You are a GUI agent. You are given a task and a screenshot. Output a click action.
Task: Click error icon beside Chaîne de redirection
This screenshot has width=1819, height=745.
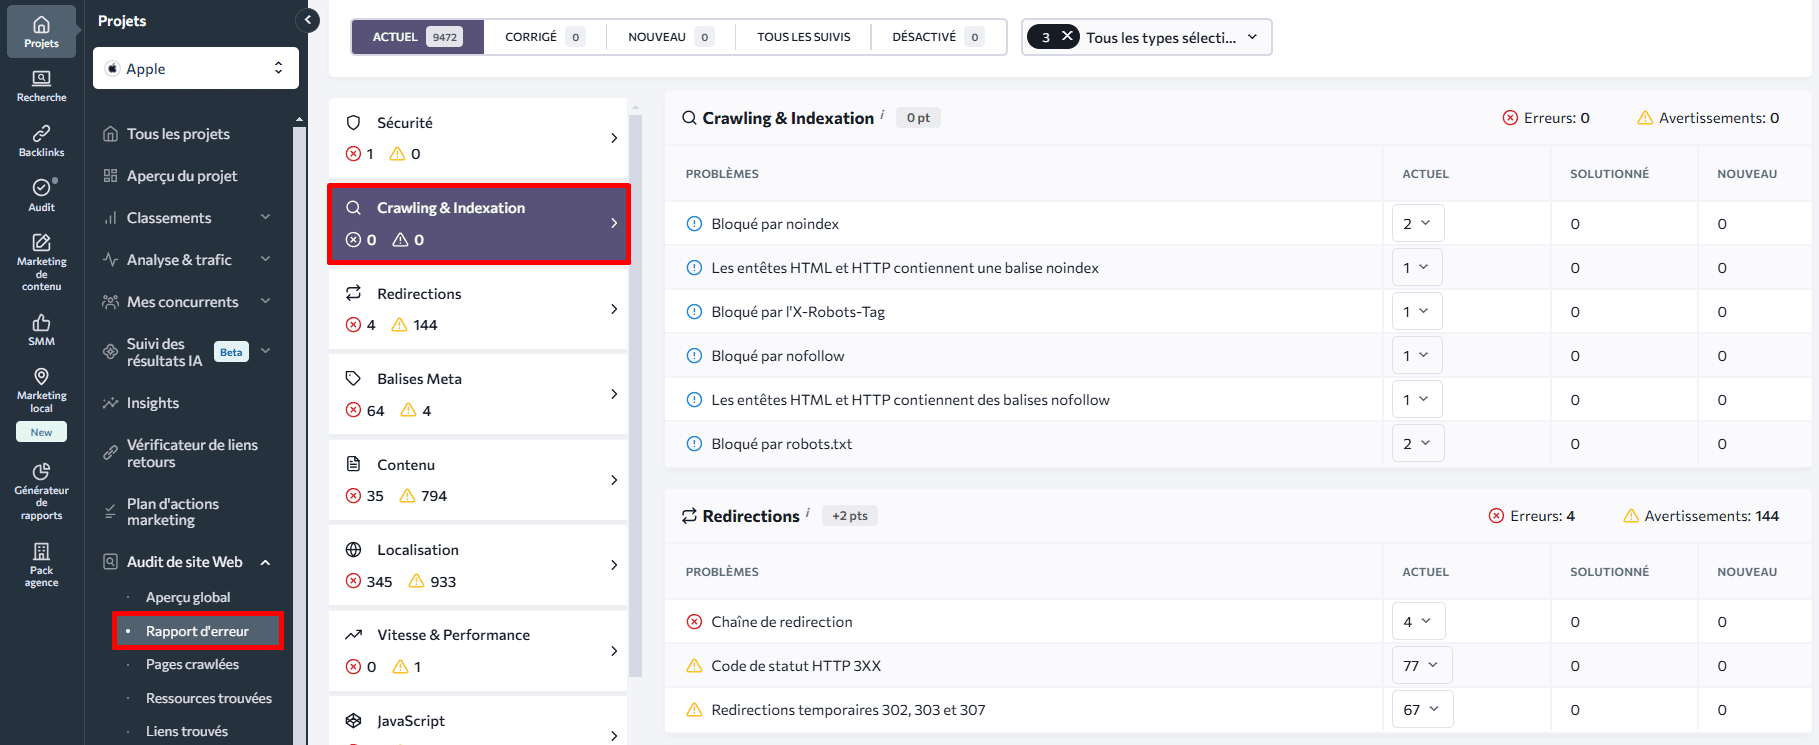point(694,622)
